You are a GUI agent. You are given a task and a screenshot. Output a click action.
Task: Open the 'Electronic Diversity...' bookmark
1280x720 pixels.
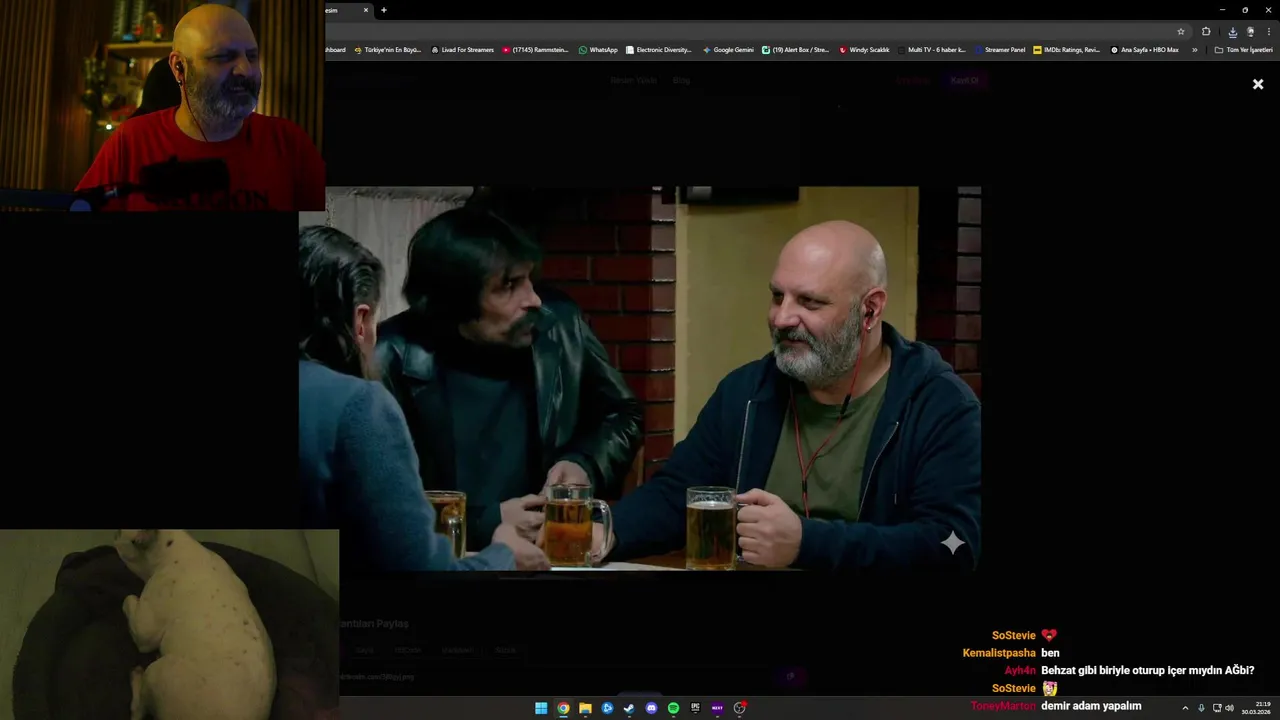[x=658, y=49]
